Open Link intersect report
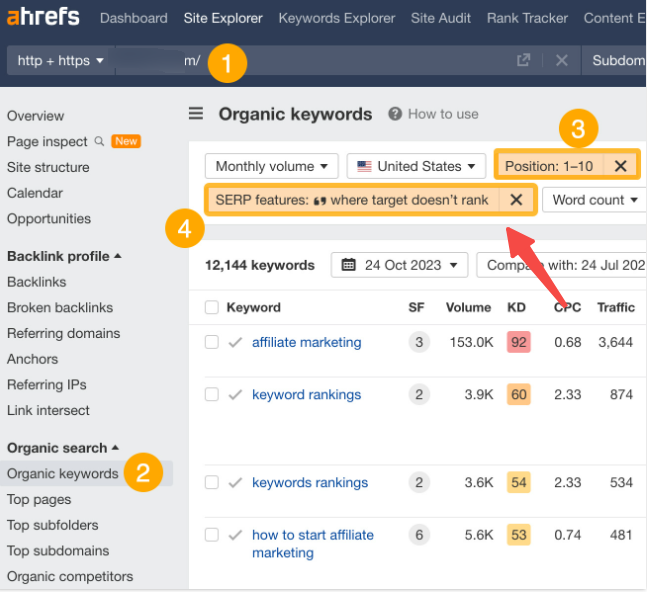Viewport: 647px width, 592px height. pyautogui.click(x=48, y=410)
